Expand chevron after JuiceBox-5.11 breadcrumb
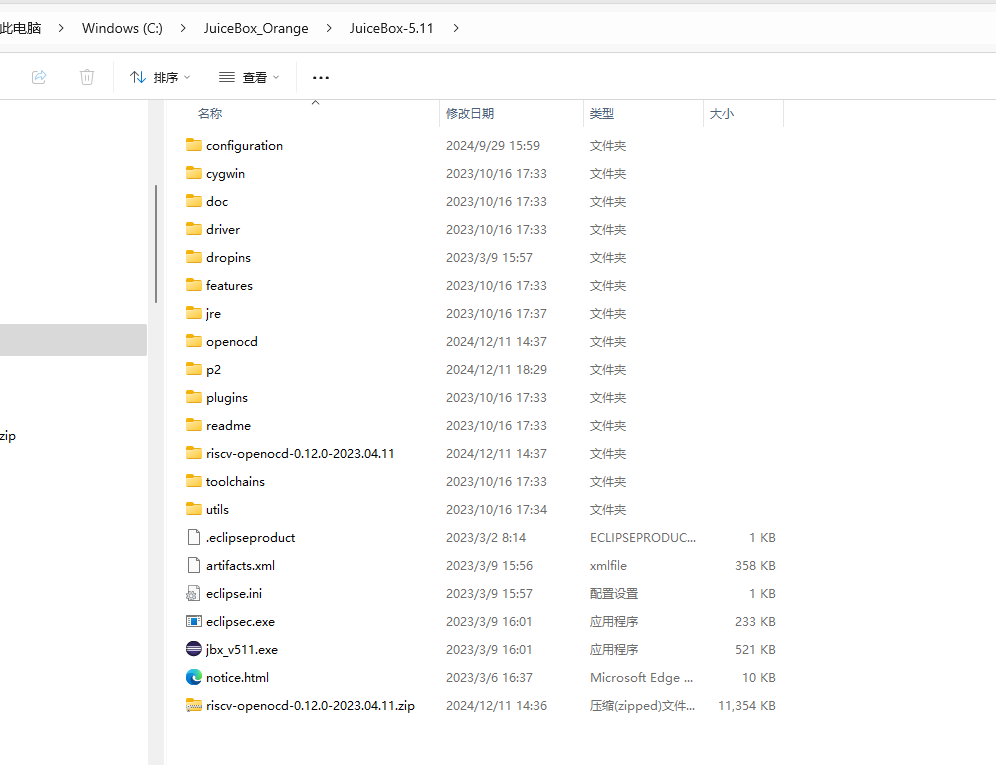996x765 pixels. (456, 28)
